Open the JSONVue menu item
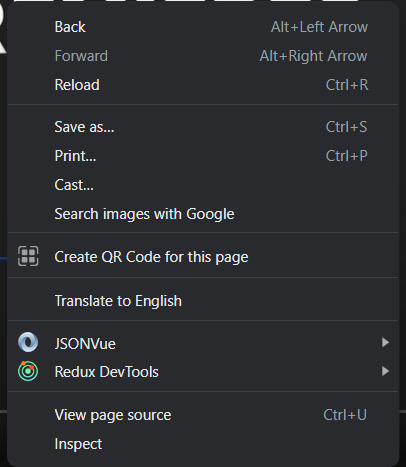This screenshot has width=406, height=467. 203,343
